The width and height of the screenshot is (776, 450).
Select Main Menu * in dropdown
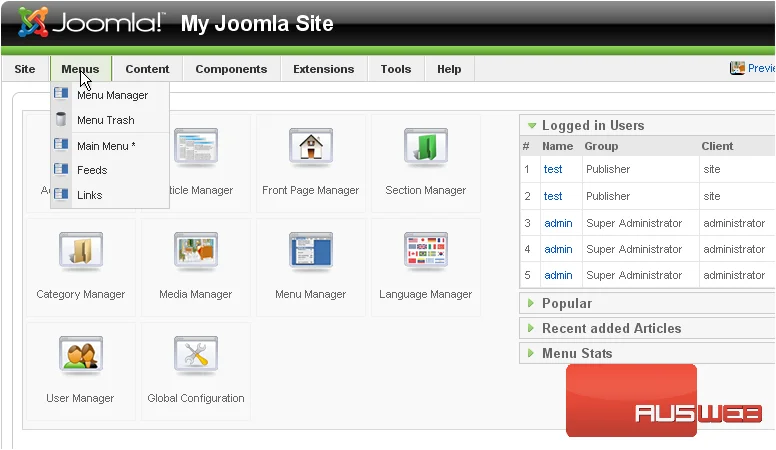pyautogui.click(x=106, y=146)
